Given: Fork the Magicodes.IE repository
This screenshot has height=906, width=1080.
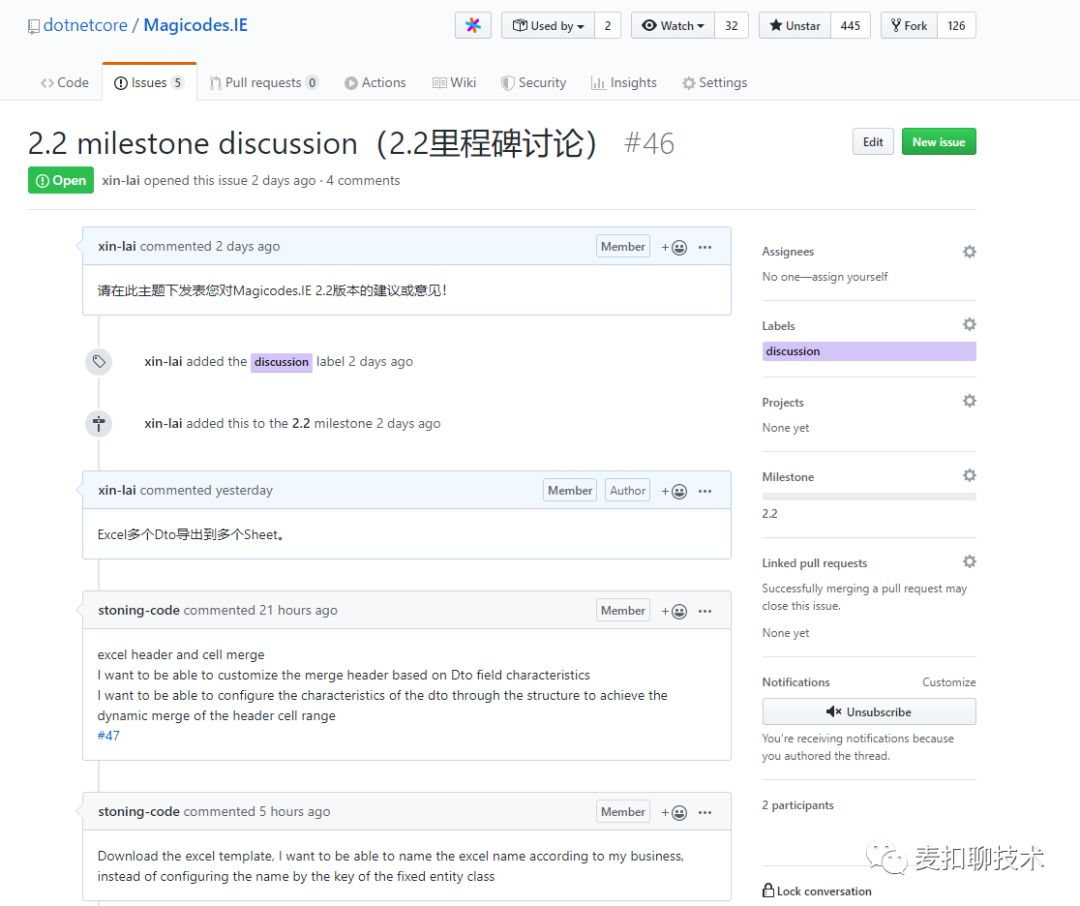Looking at the screenshot, I should coord(909,25).
